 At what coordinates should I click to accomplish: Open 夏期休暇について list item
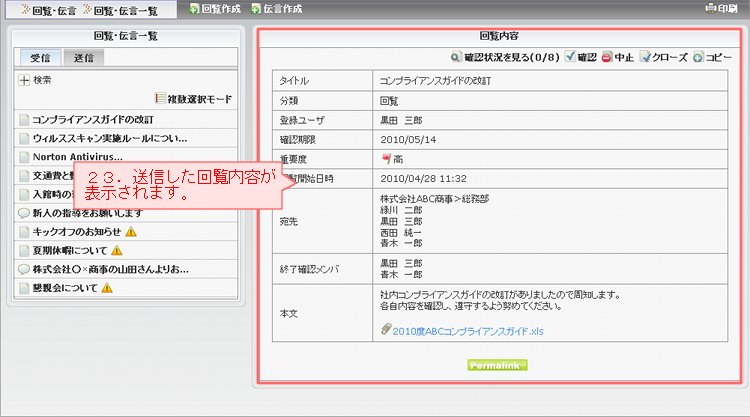click(70, 251)
